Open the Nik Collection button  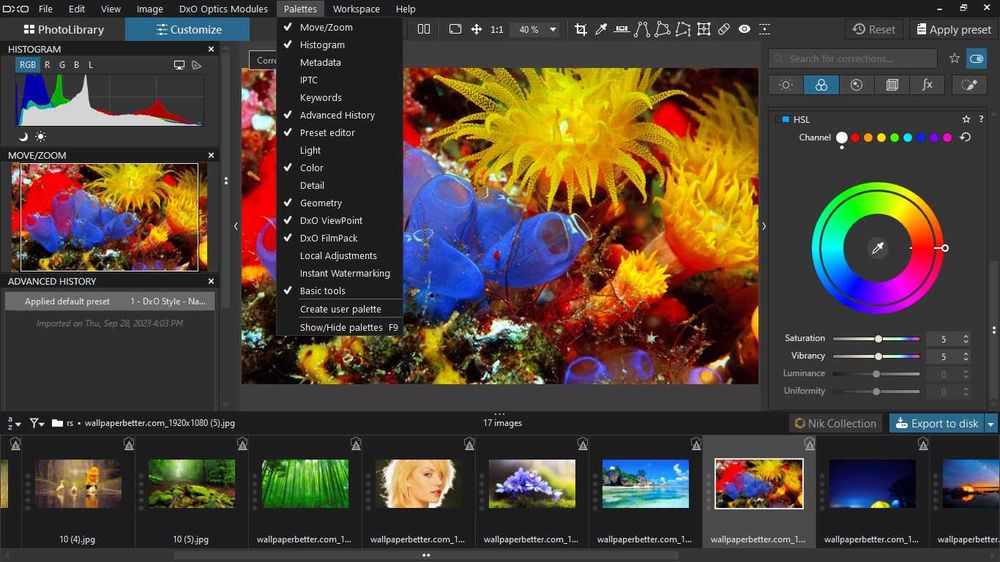point(836,424)
